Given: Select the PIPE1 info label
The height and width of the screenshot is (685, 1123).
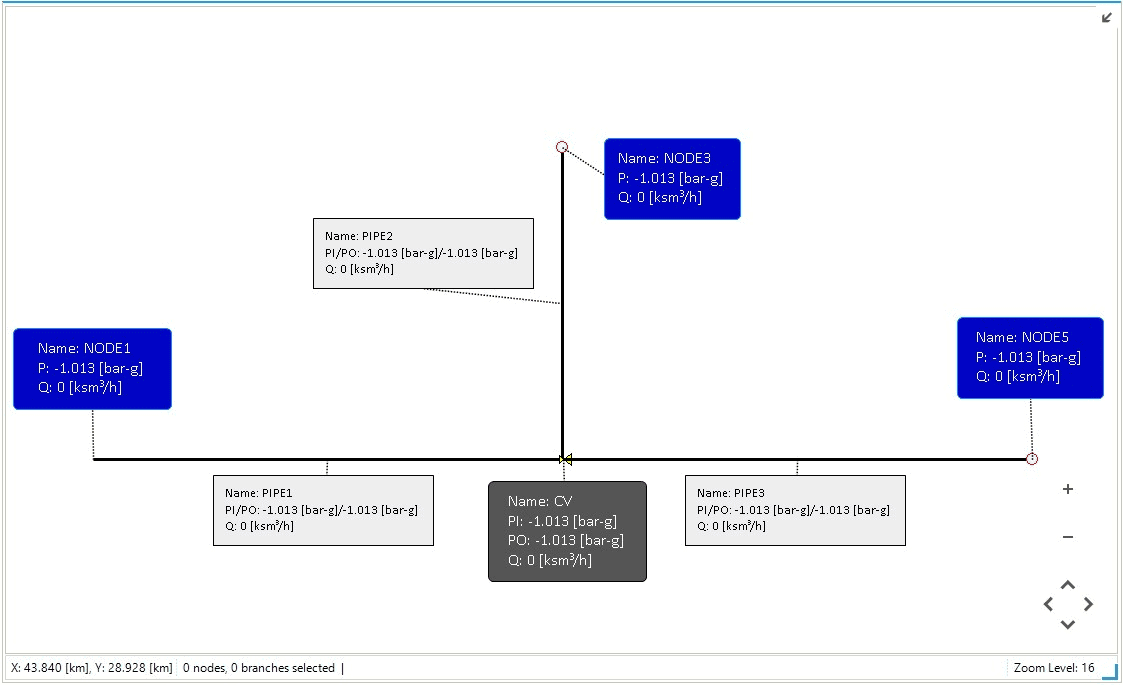Looking at the screenshot, I should pyautogui.click(x=323, y=510).
